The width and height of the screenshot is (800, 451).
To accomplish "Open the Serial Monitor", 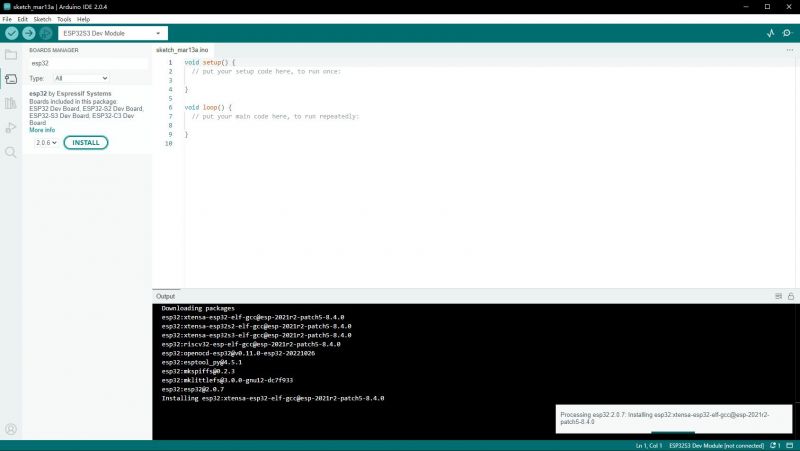I will (787, 33).
